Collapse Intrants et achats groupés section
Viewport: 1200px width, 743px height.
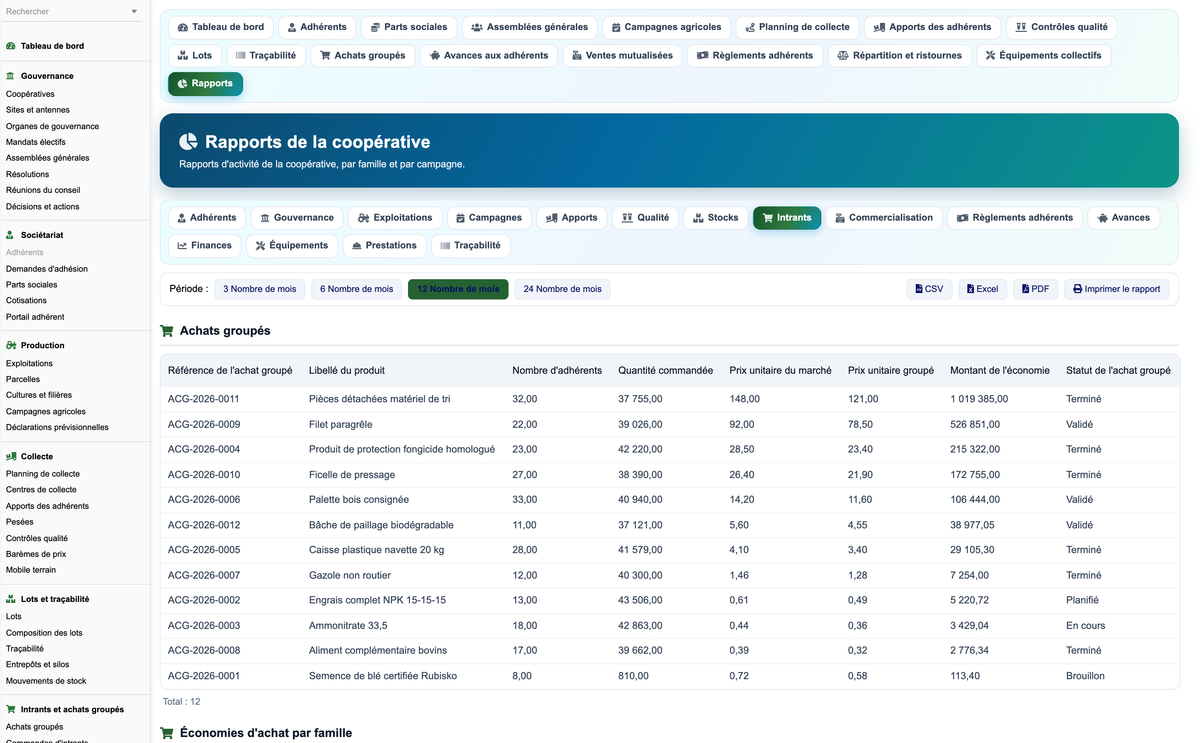72,709
